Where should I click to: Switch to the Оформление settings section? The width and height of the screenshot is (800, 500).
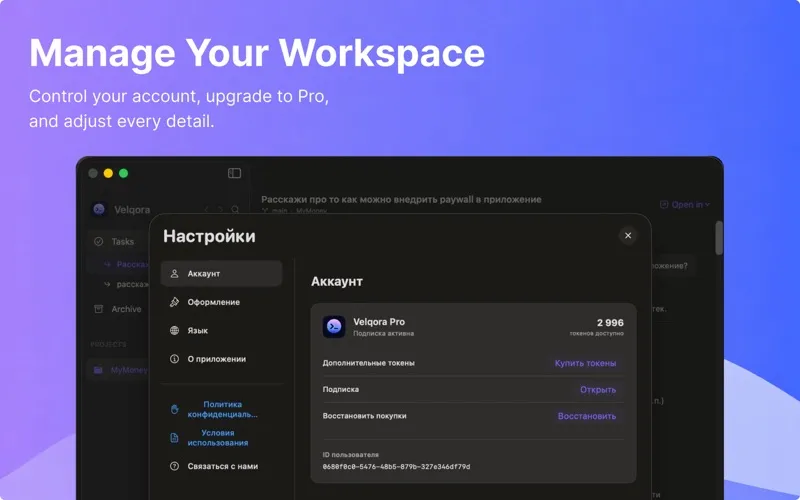point(221,302)
